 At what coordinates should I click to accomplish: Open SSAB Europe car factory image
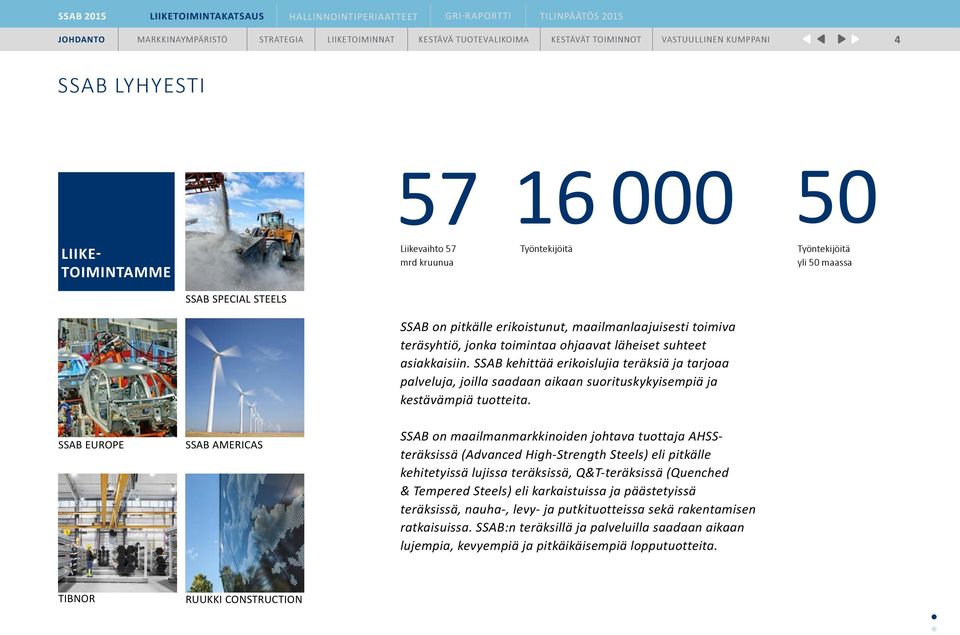(118, 377)
